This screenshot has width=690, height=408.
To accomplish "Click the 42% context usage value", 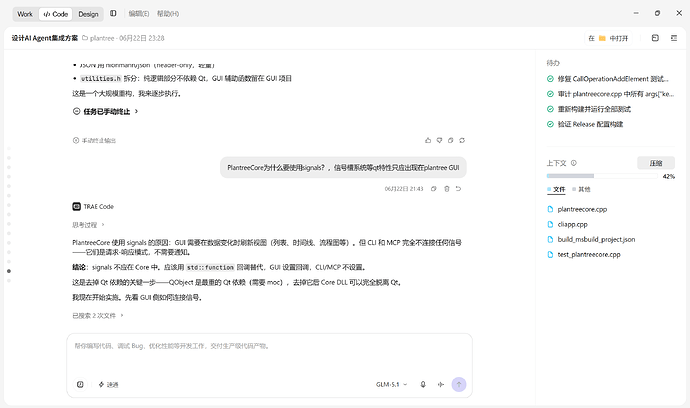I will tap(668, 176).
